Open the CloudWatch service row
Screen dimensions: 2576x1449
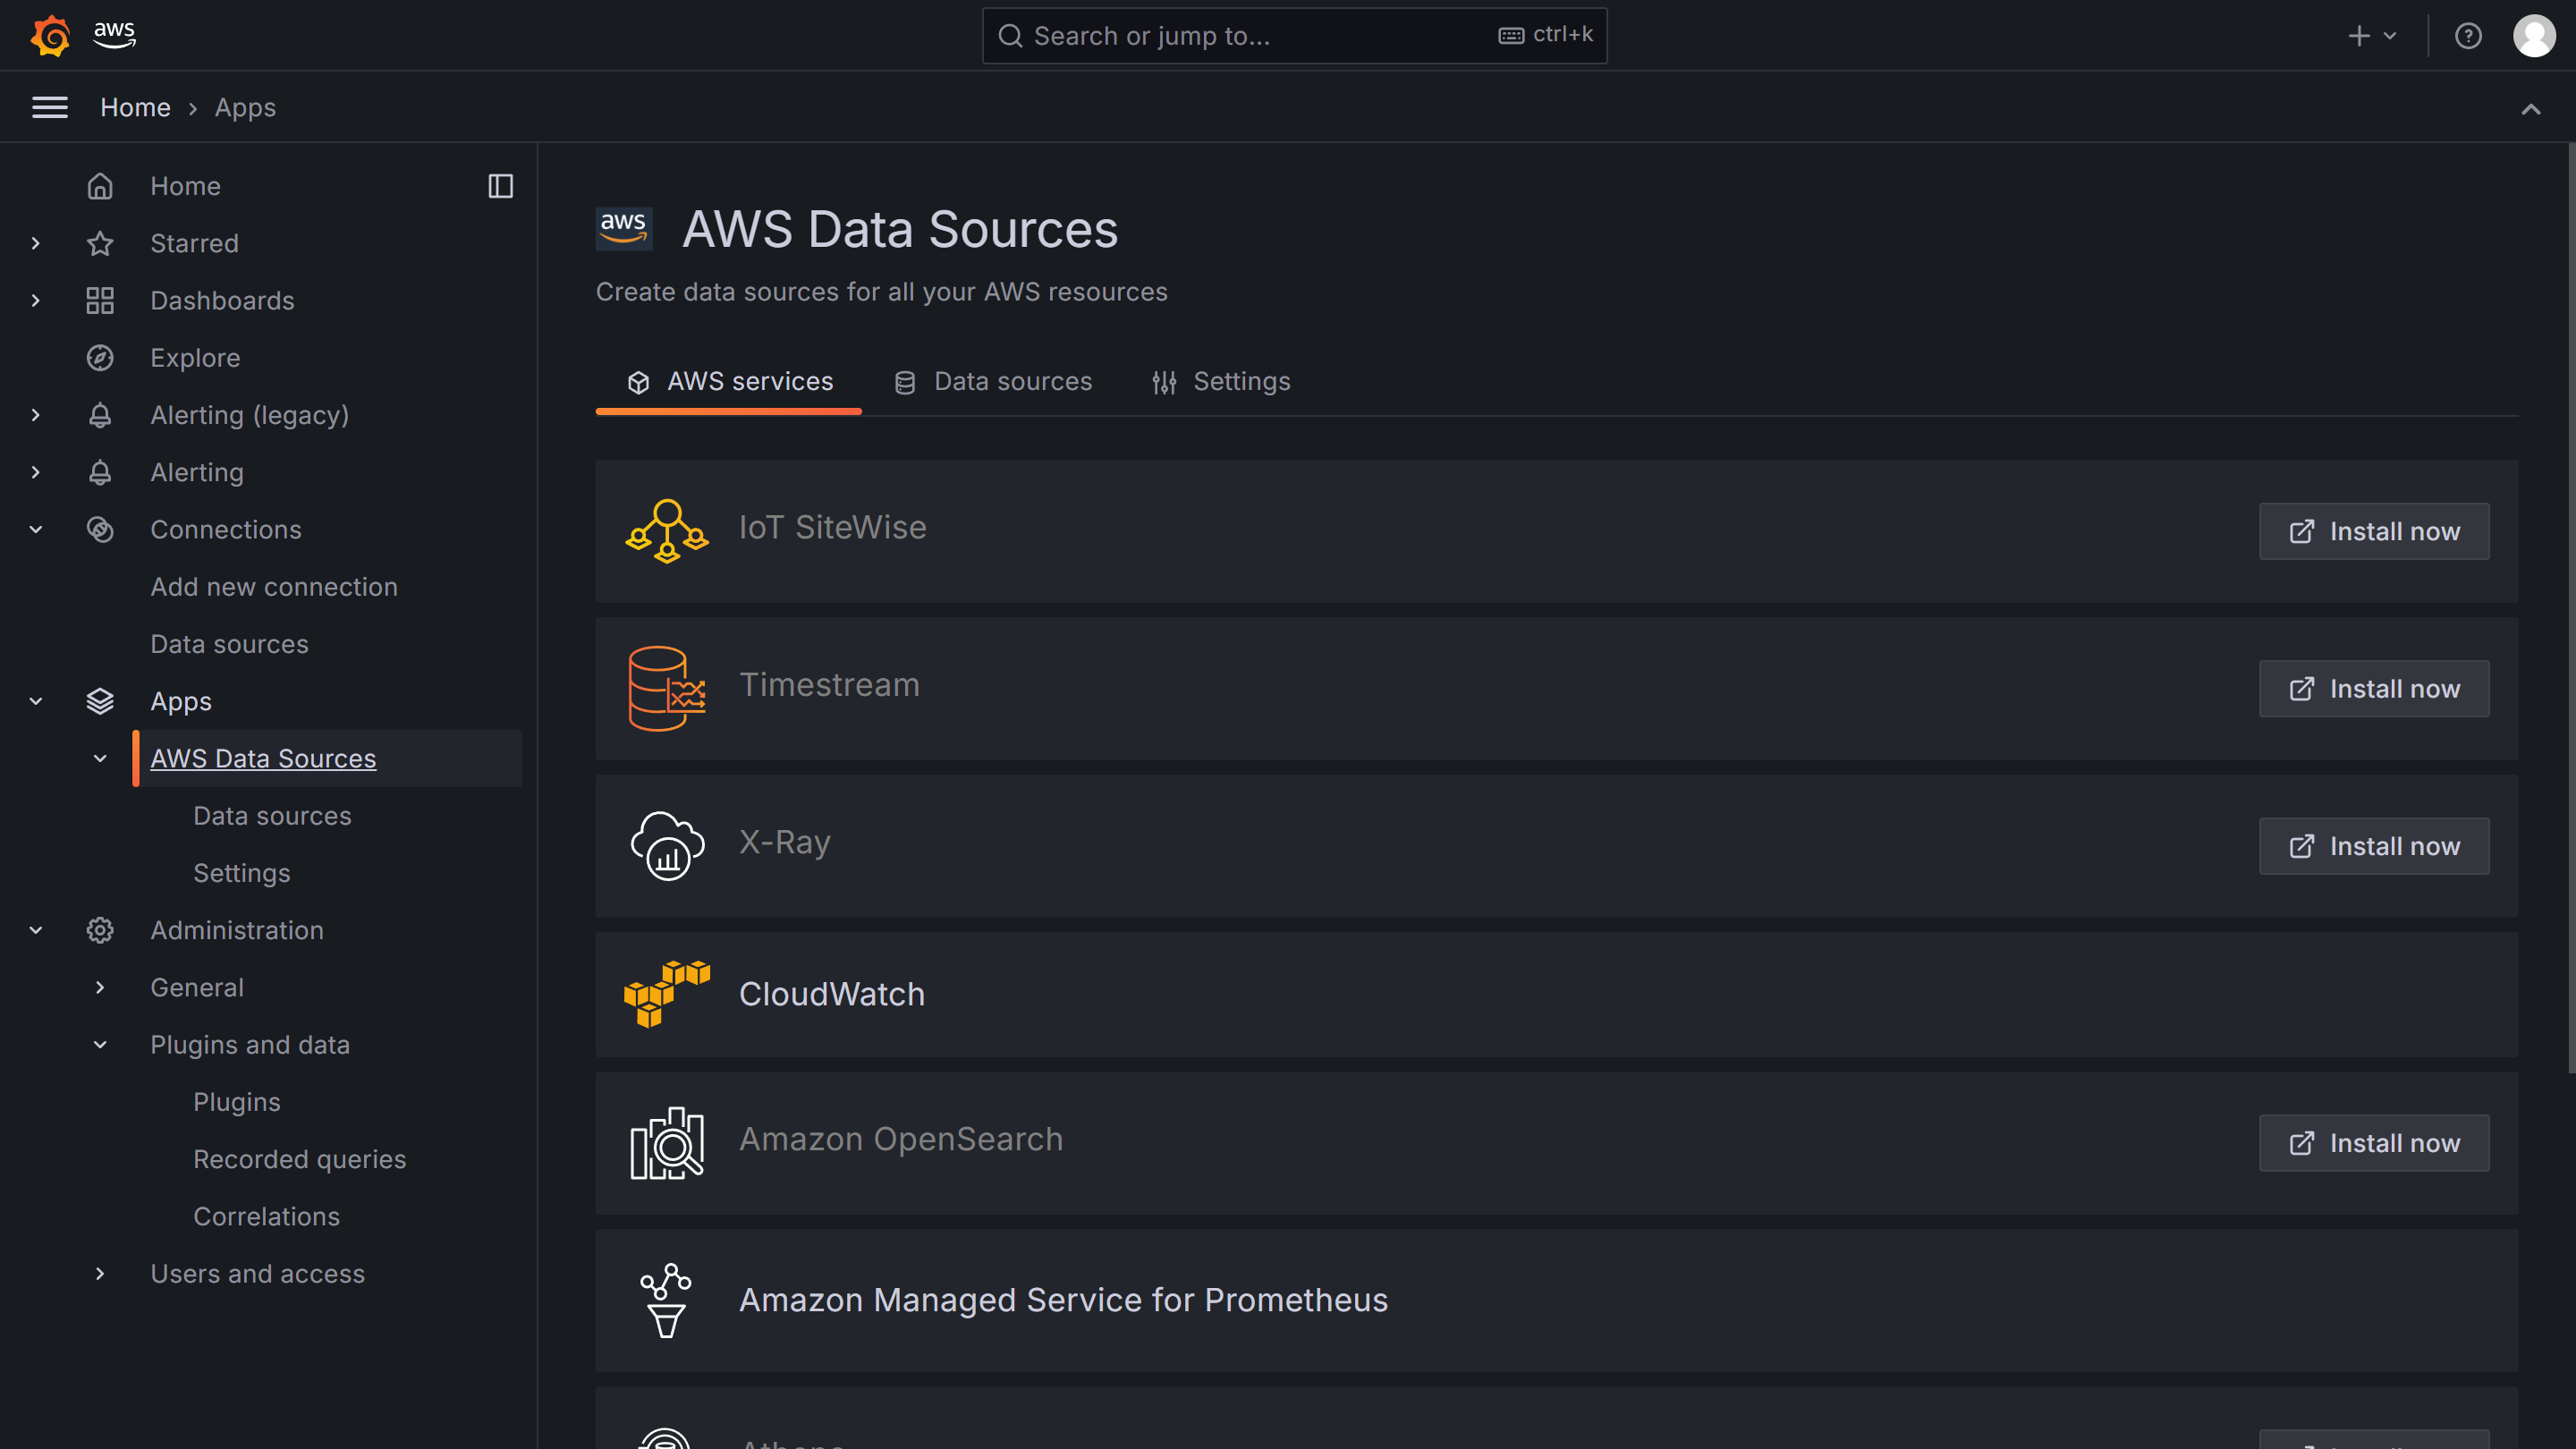(x=1556, y=994)
